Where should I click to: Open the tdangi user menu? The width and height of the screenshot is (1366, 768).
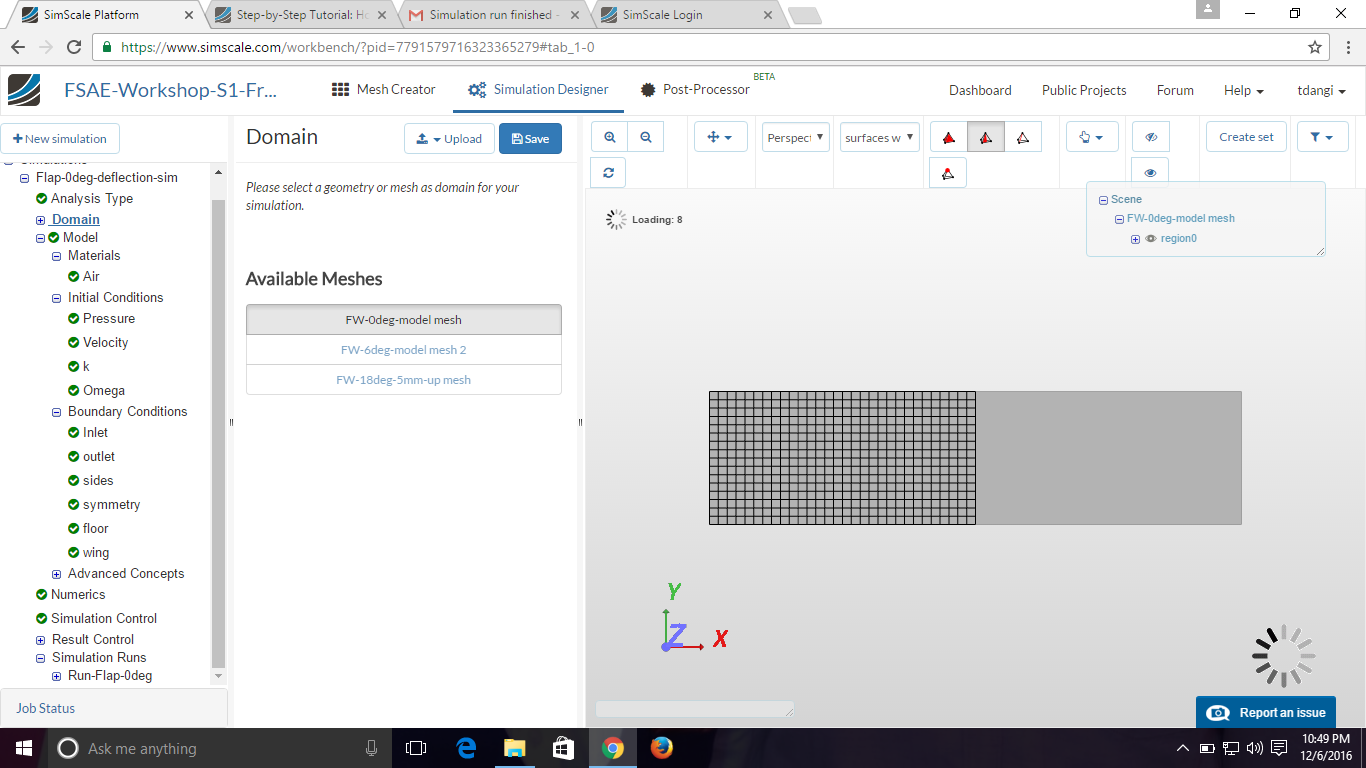click(1321, 90)
